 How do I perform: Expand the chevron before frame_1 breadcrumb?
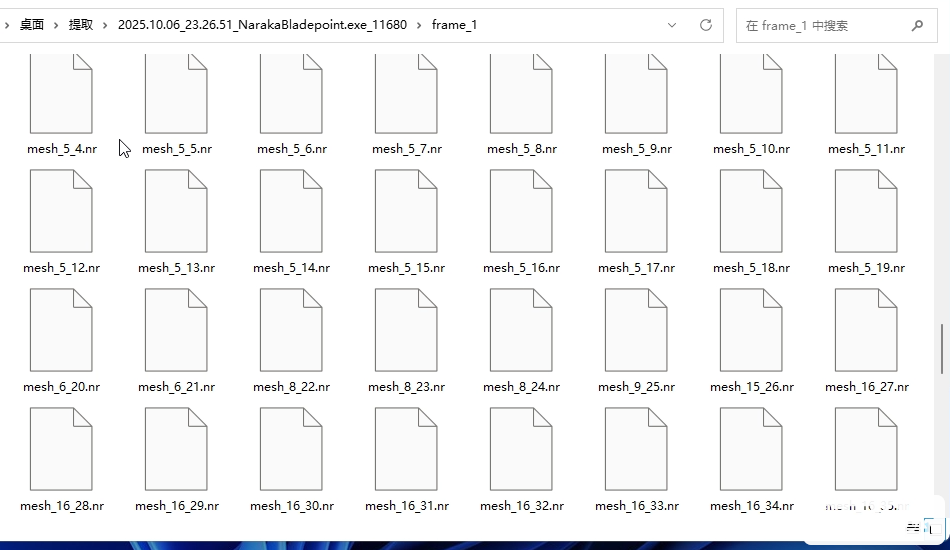pos(420,25)
